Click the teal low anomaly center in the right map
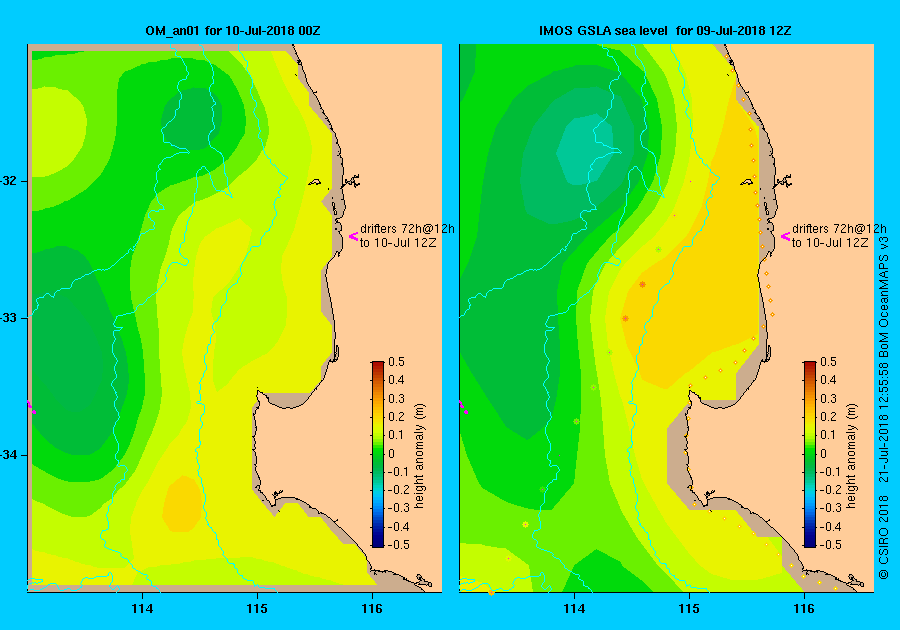900x630 pixels. pyautogui.click(x=585, y=148)
